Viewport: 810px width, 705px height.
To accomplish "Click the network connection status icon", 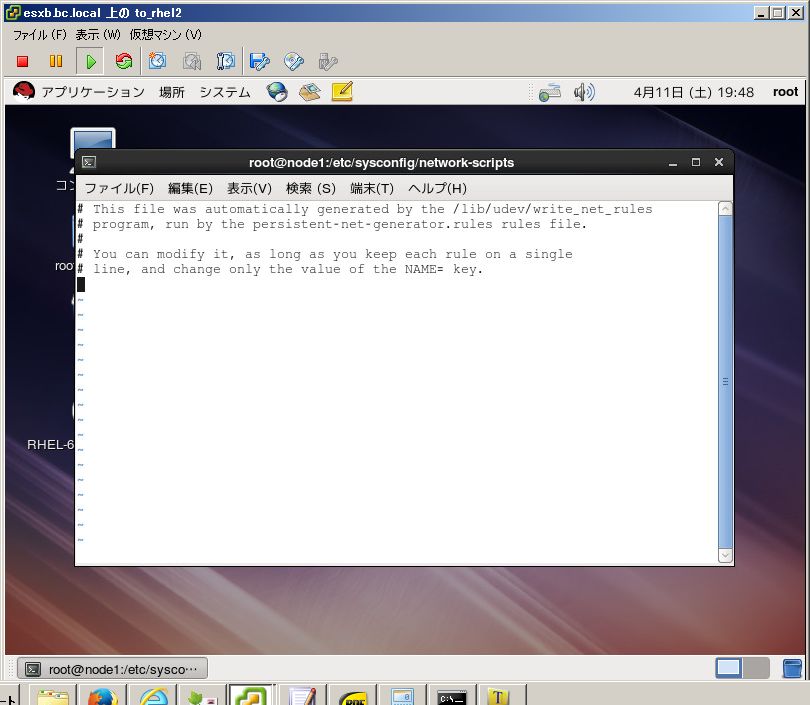I will pos(550,92).
